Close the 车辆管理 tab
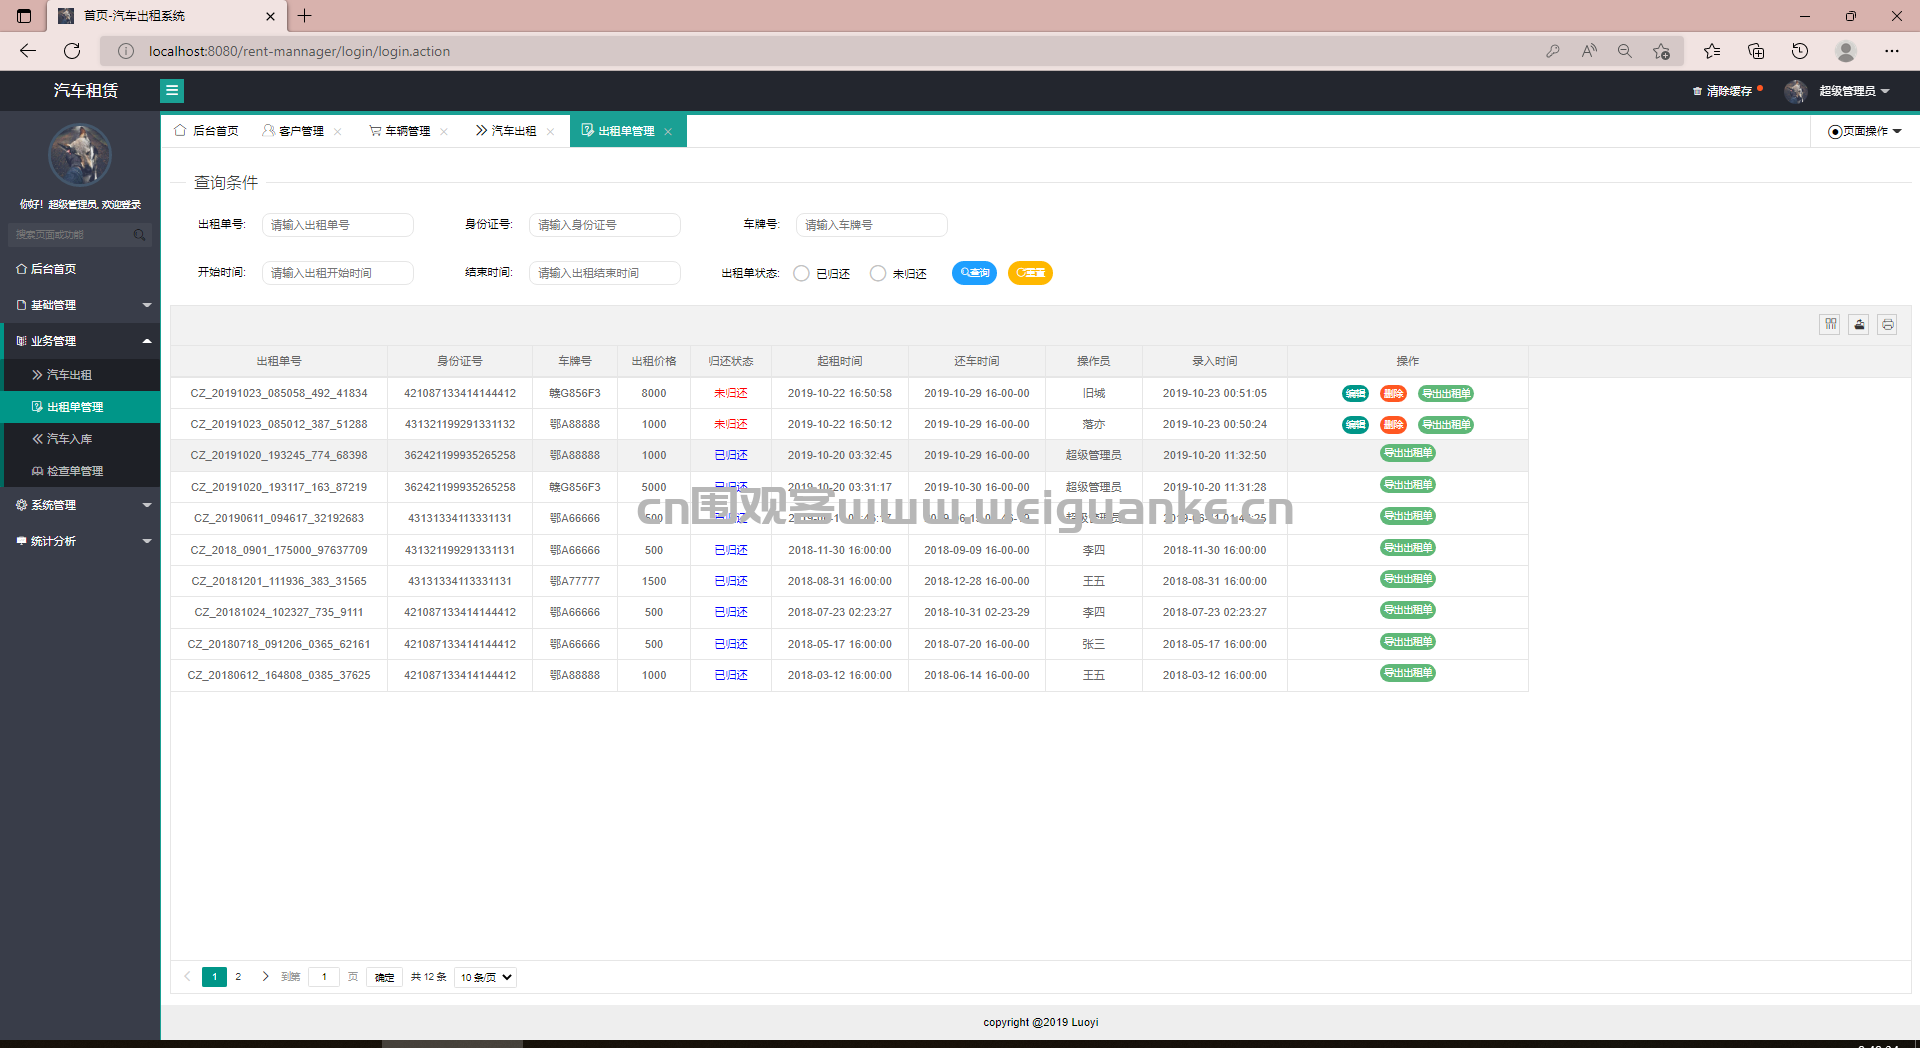This screenshot has width=1920, height=1048. tap(444, 132)
